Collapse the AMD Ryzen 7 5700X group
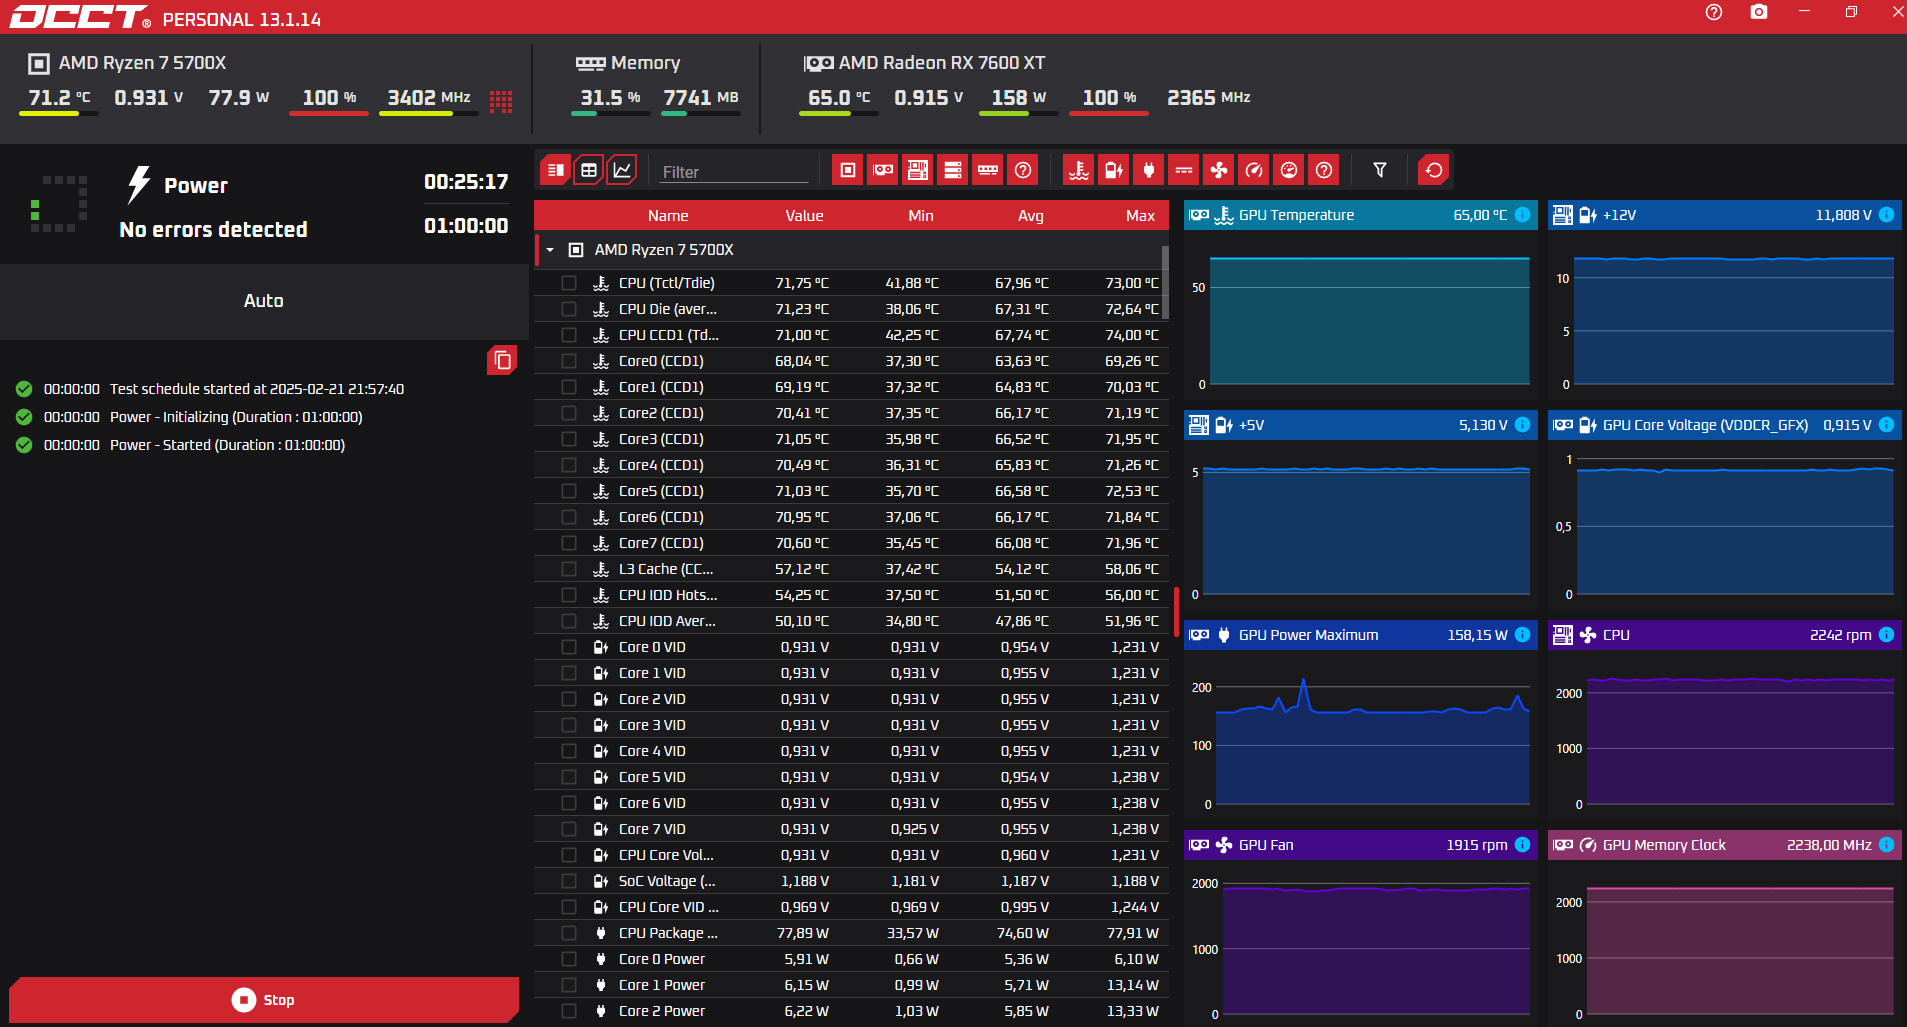Image resolution: width=1907 pixels, height=1027 pixels. point(550,250)
